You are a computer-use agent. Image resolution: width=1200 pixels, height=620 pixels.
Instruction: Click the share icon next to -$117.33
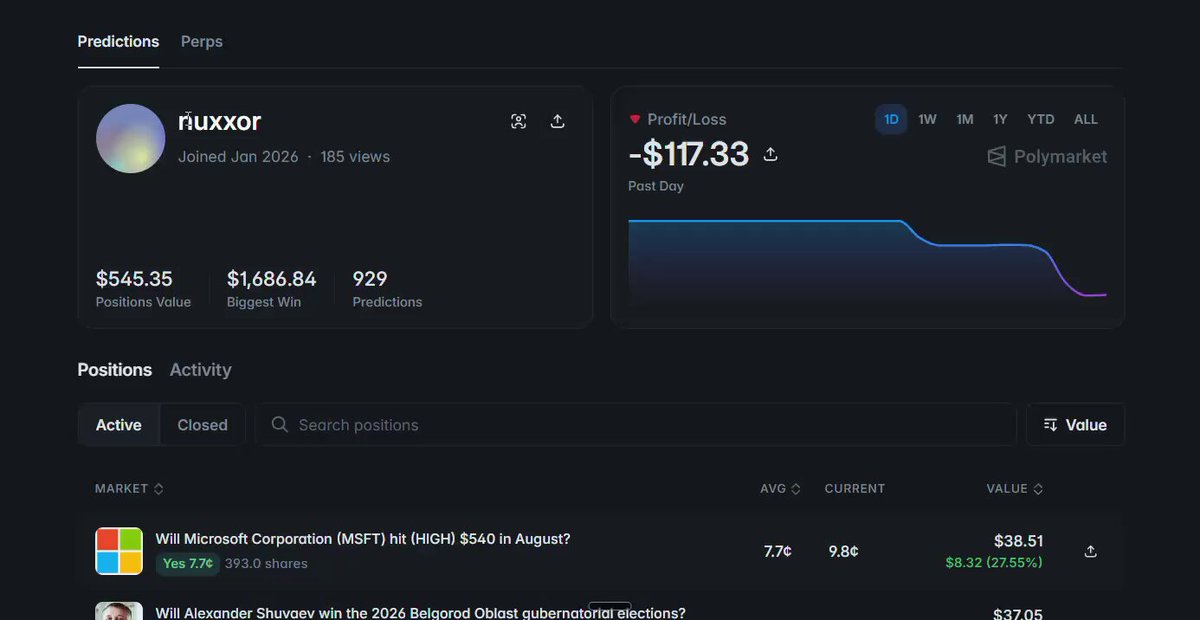[x=771, y=154]
